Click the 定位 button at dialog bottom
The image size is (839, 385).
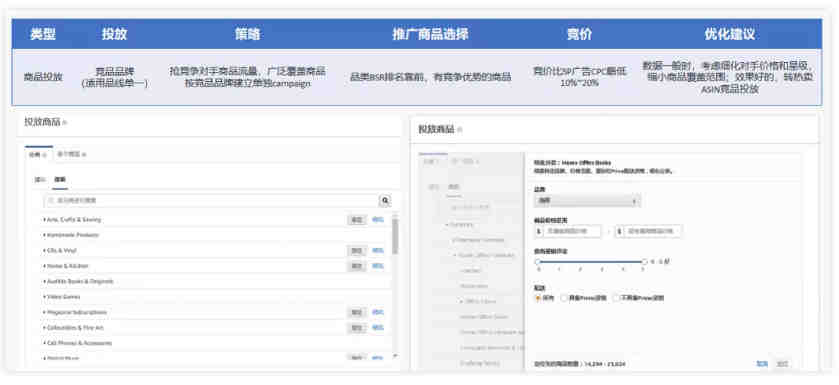pyautogui.click(x=782, y=364)
